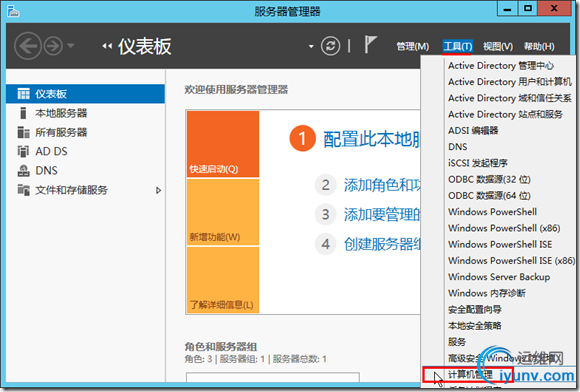Choose ODBC 数据源(64 位)

point(489,196)
